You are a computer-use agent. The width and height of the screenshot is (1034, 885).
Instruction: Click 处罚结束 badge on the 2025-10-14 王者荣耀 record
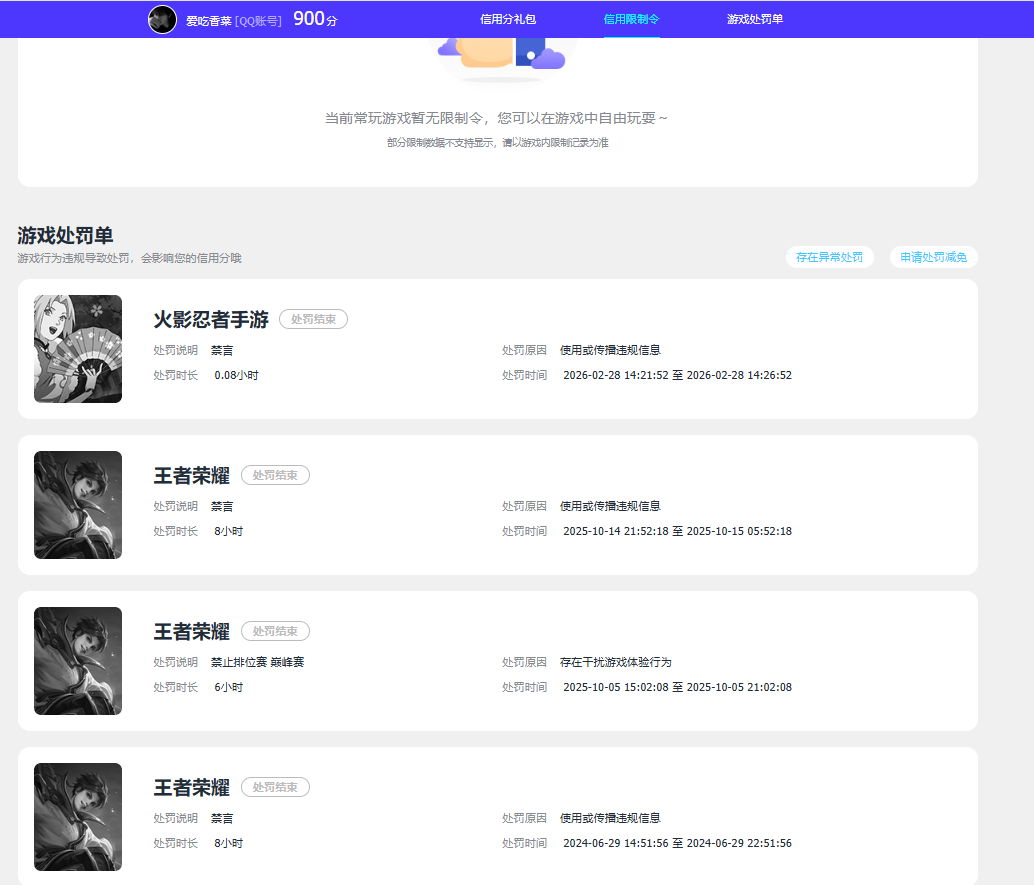pos(275,475)
